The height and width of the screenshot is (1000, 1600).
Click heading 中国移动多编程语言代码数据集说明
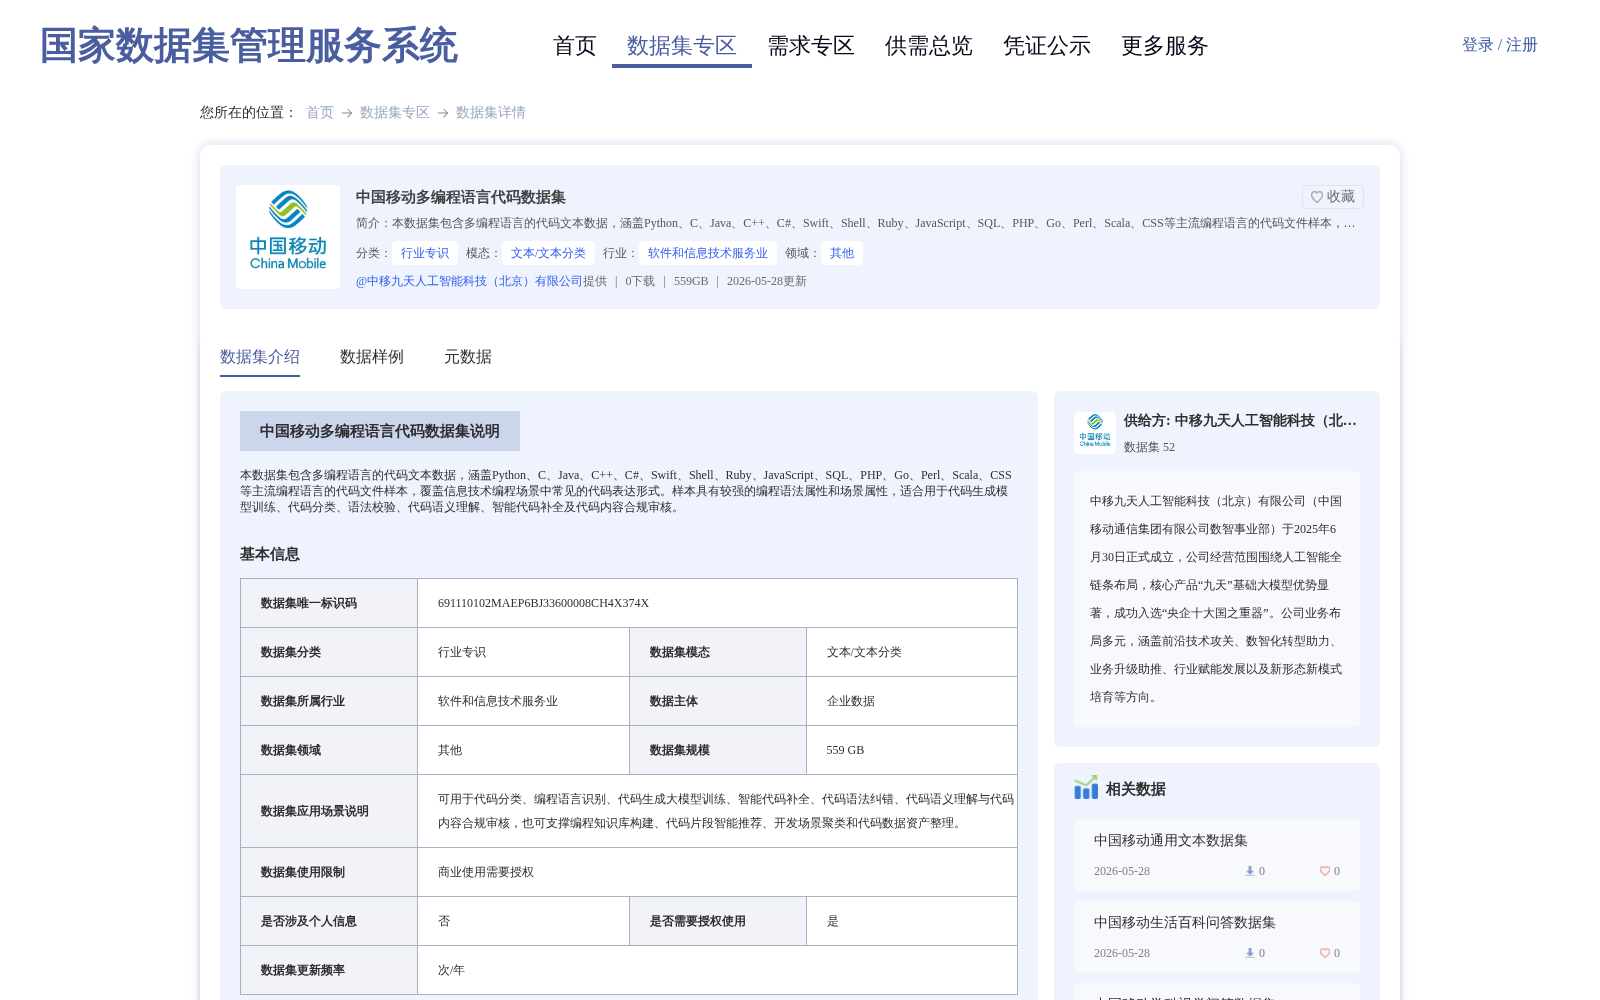coord(380,431)
